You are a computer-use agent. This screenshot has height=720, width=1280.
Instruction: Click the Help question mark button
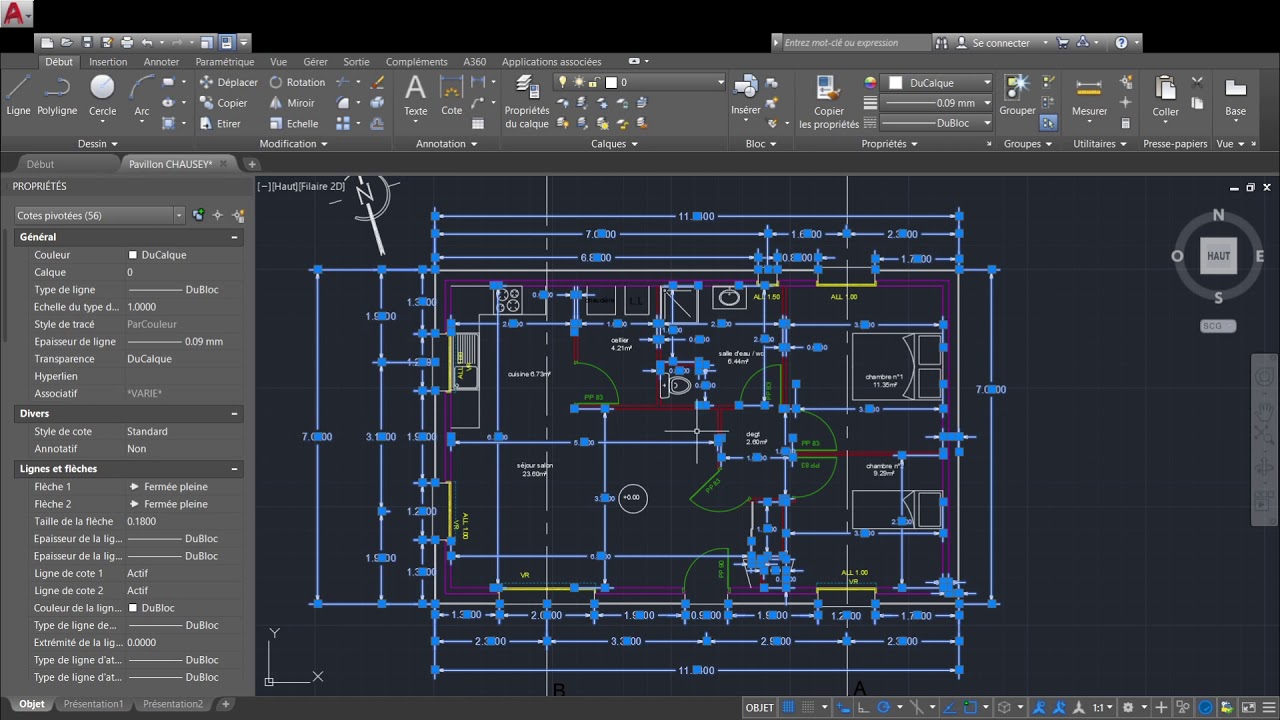click(x=1121, y=43)
